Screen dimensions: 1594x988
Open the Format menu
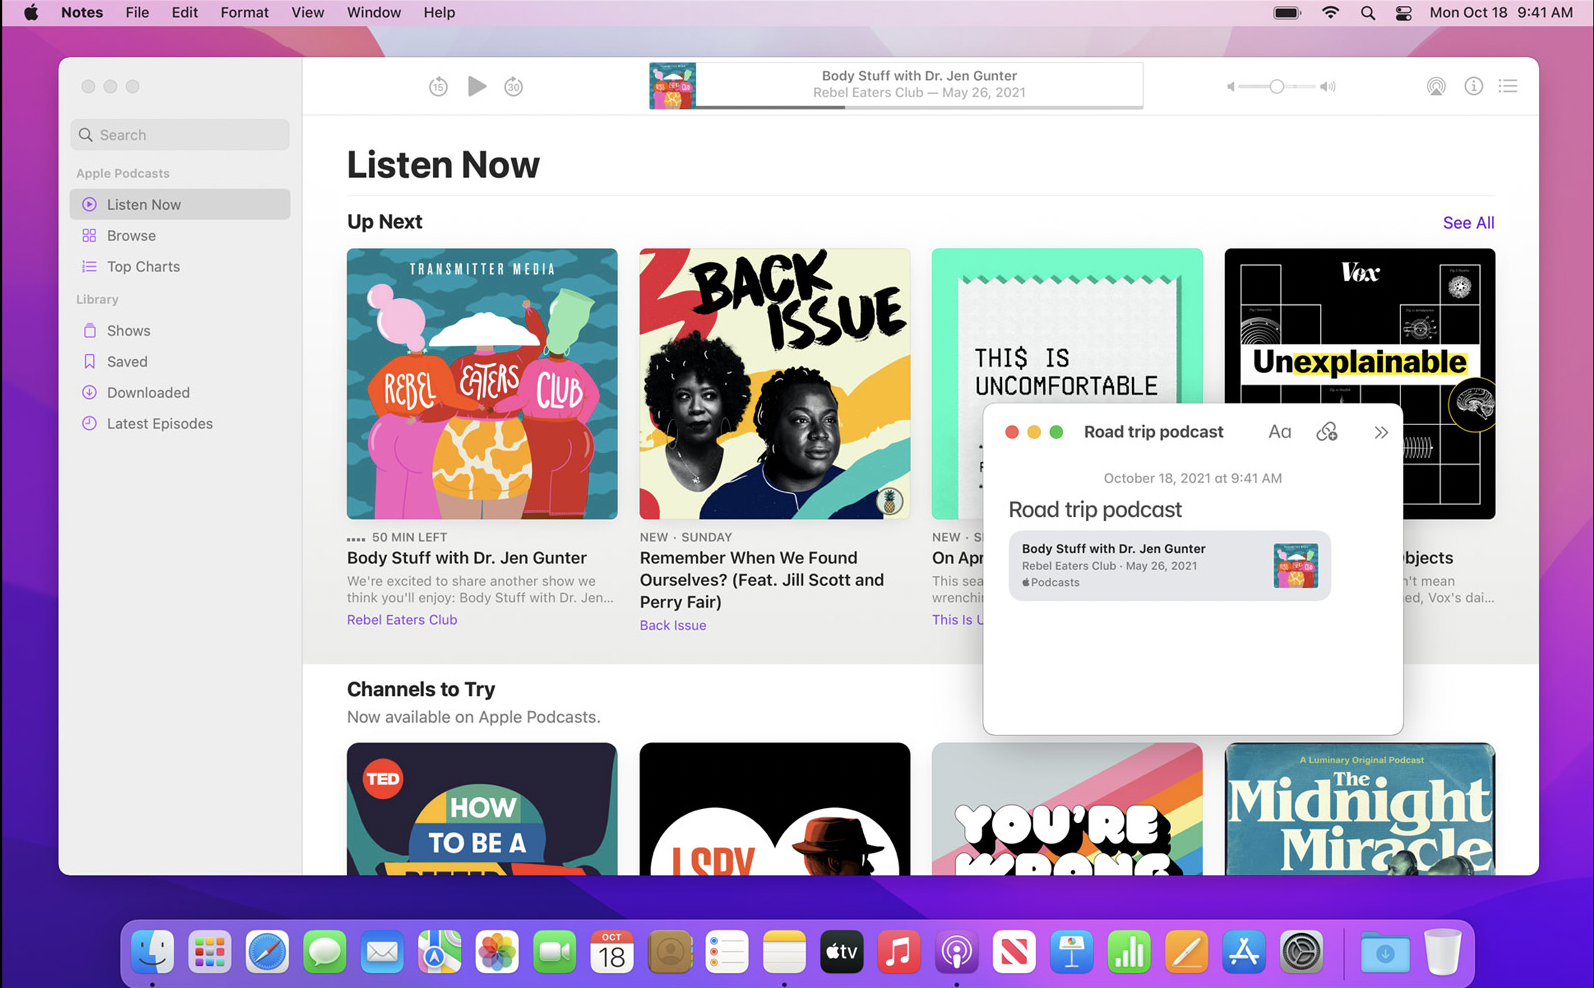(244, 13)
